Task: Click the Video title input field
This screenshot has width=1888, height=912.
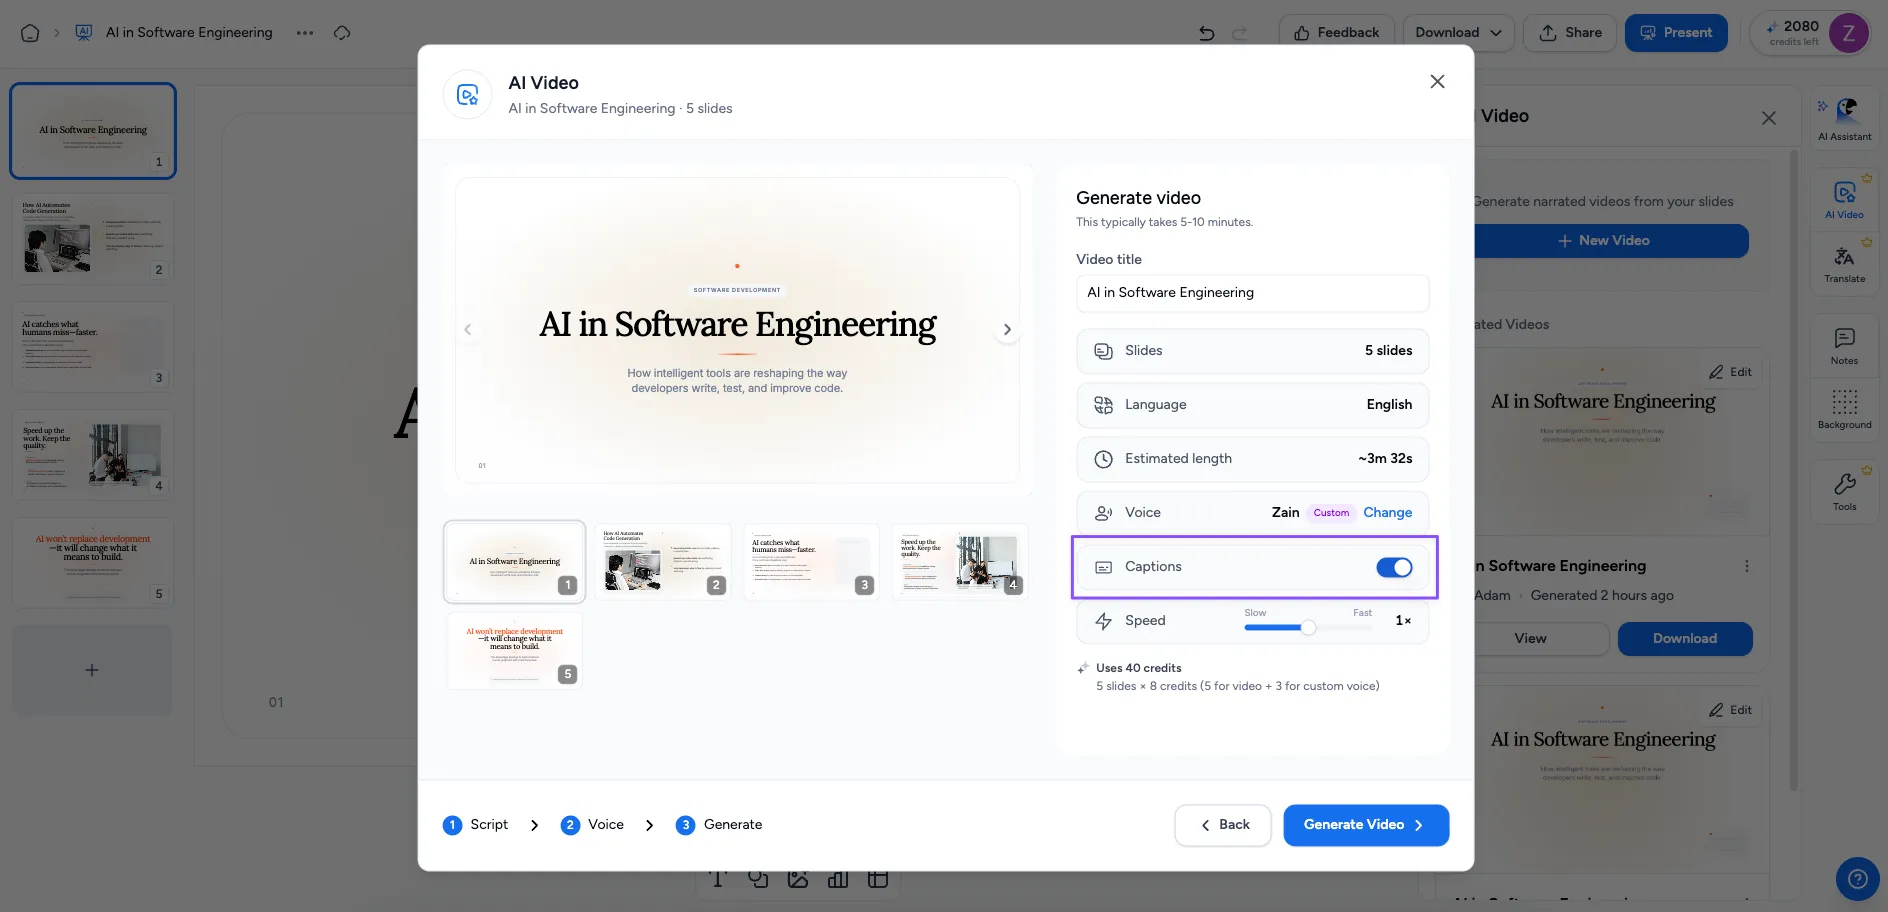Action: coord(1252,293)
